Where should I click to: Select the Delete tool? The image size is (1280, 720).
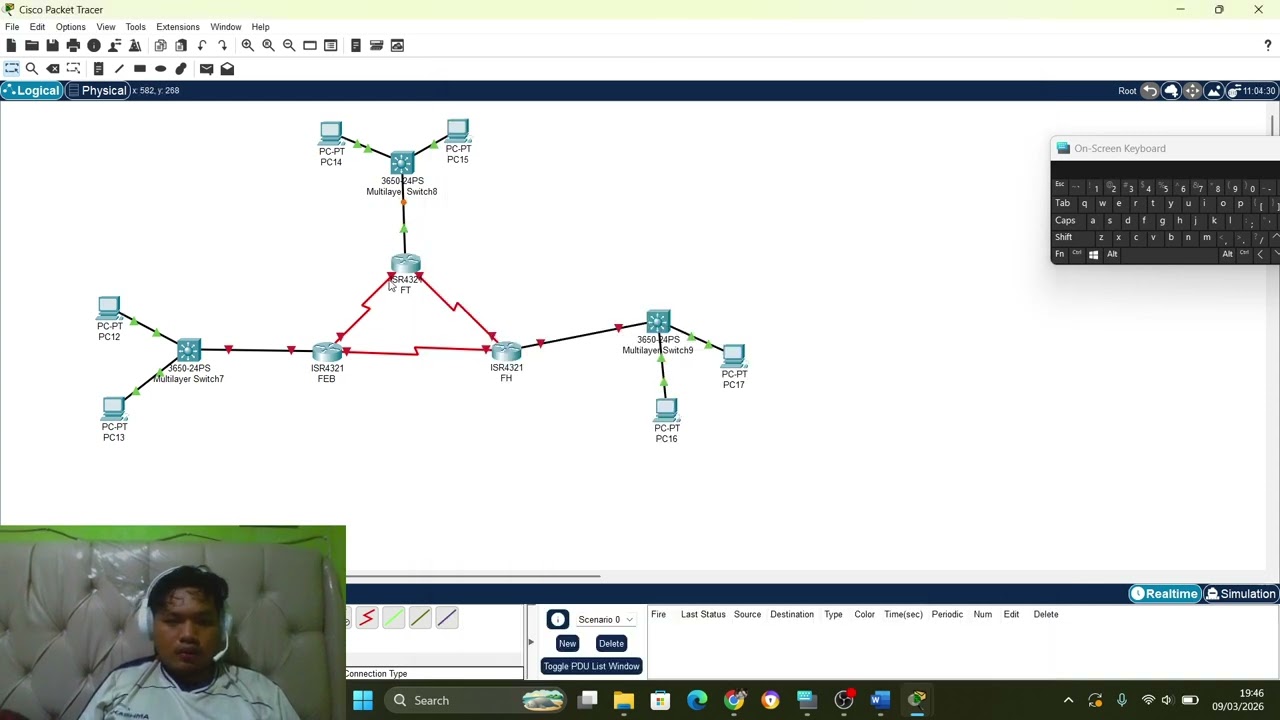[x=53, y=68]
